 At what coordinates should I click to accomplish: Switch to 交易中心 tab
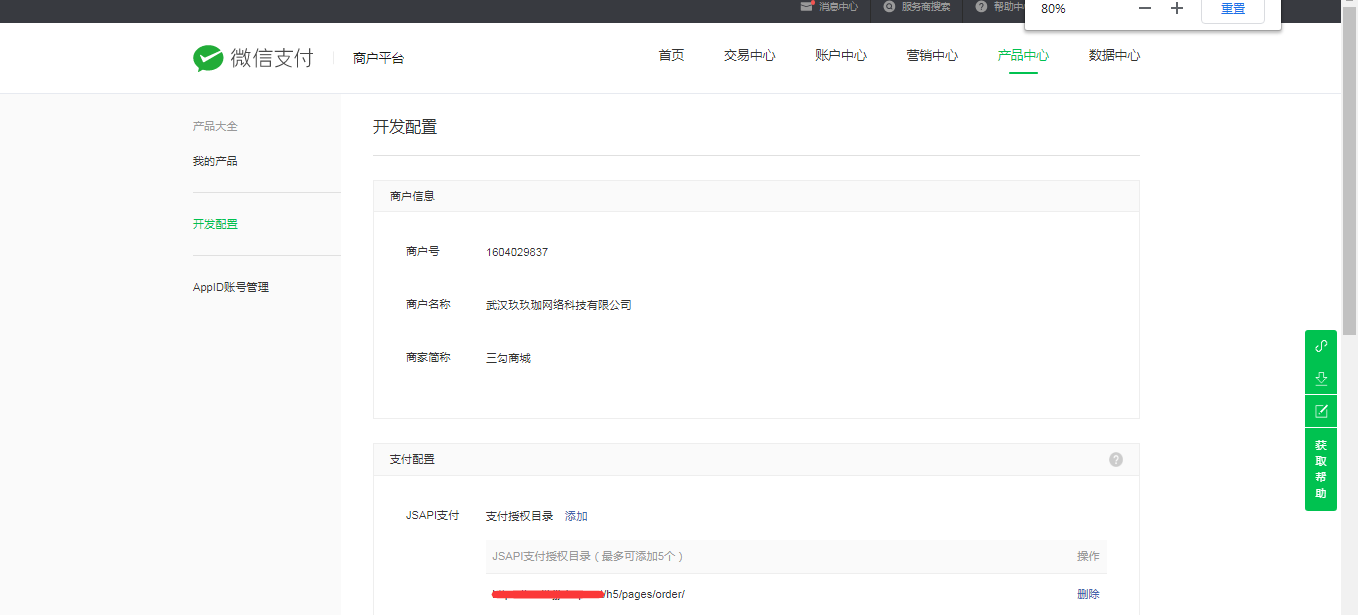tap(749, 56)
